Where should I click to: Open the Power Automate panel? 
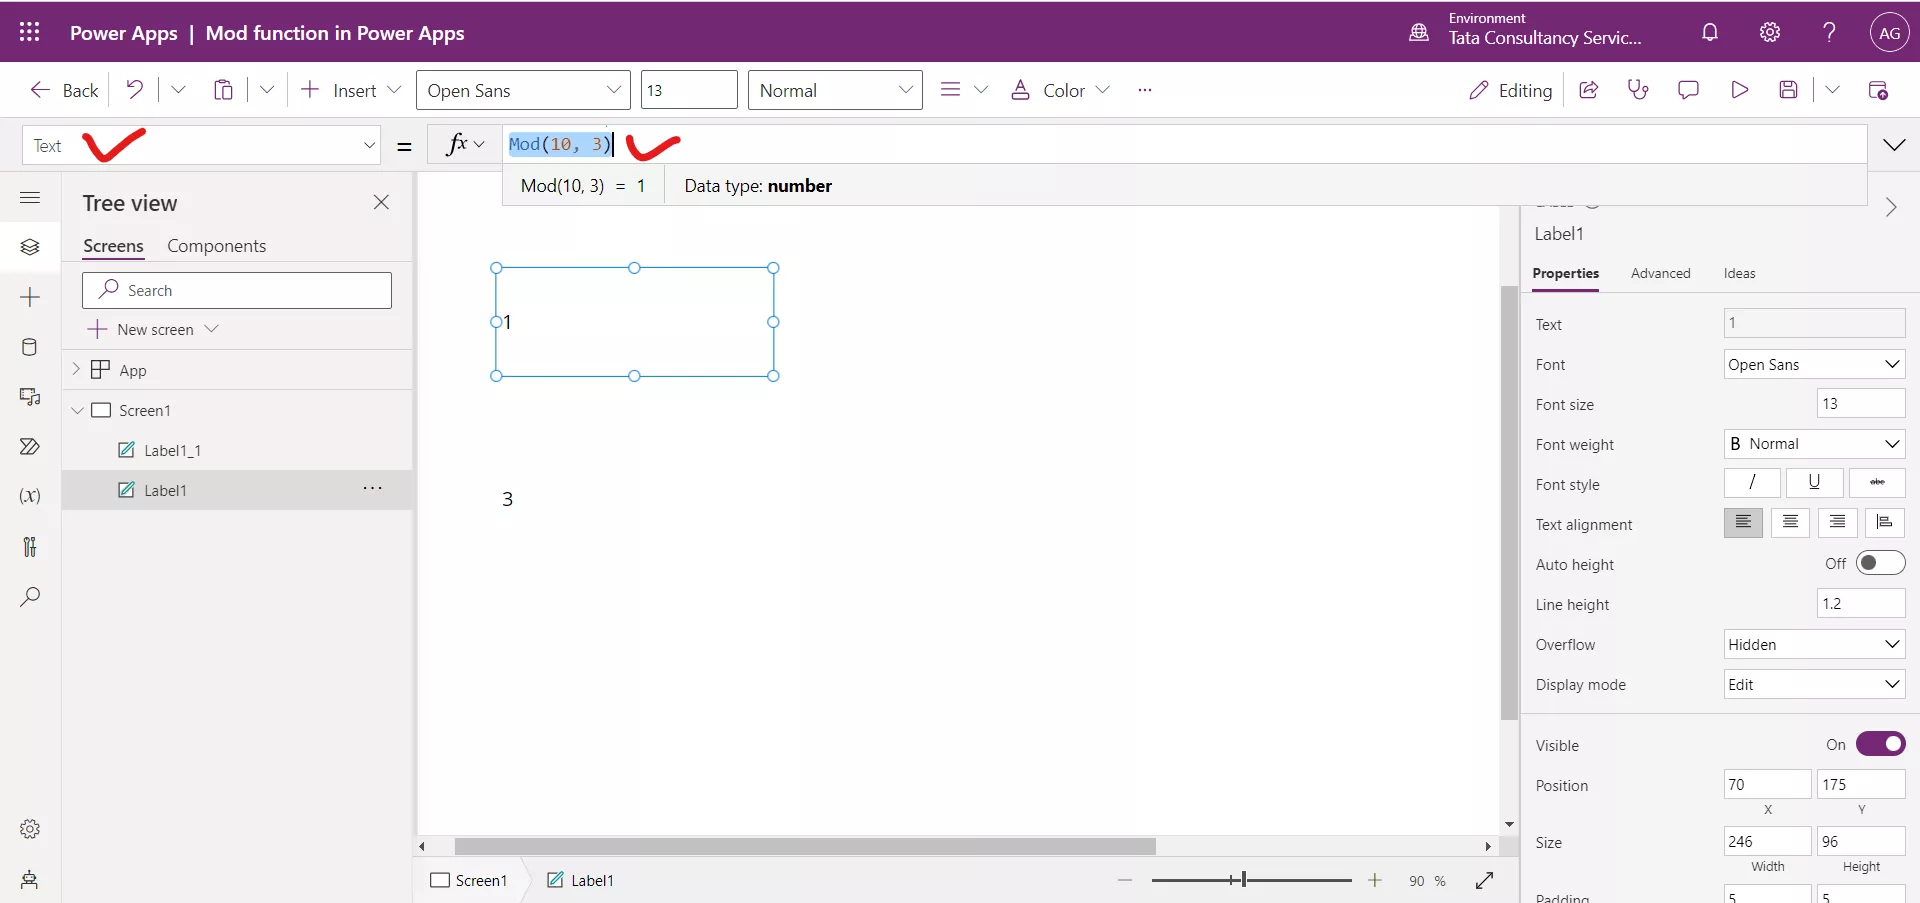[30, 447]
